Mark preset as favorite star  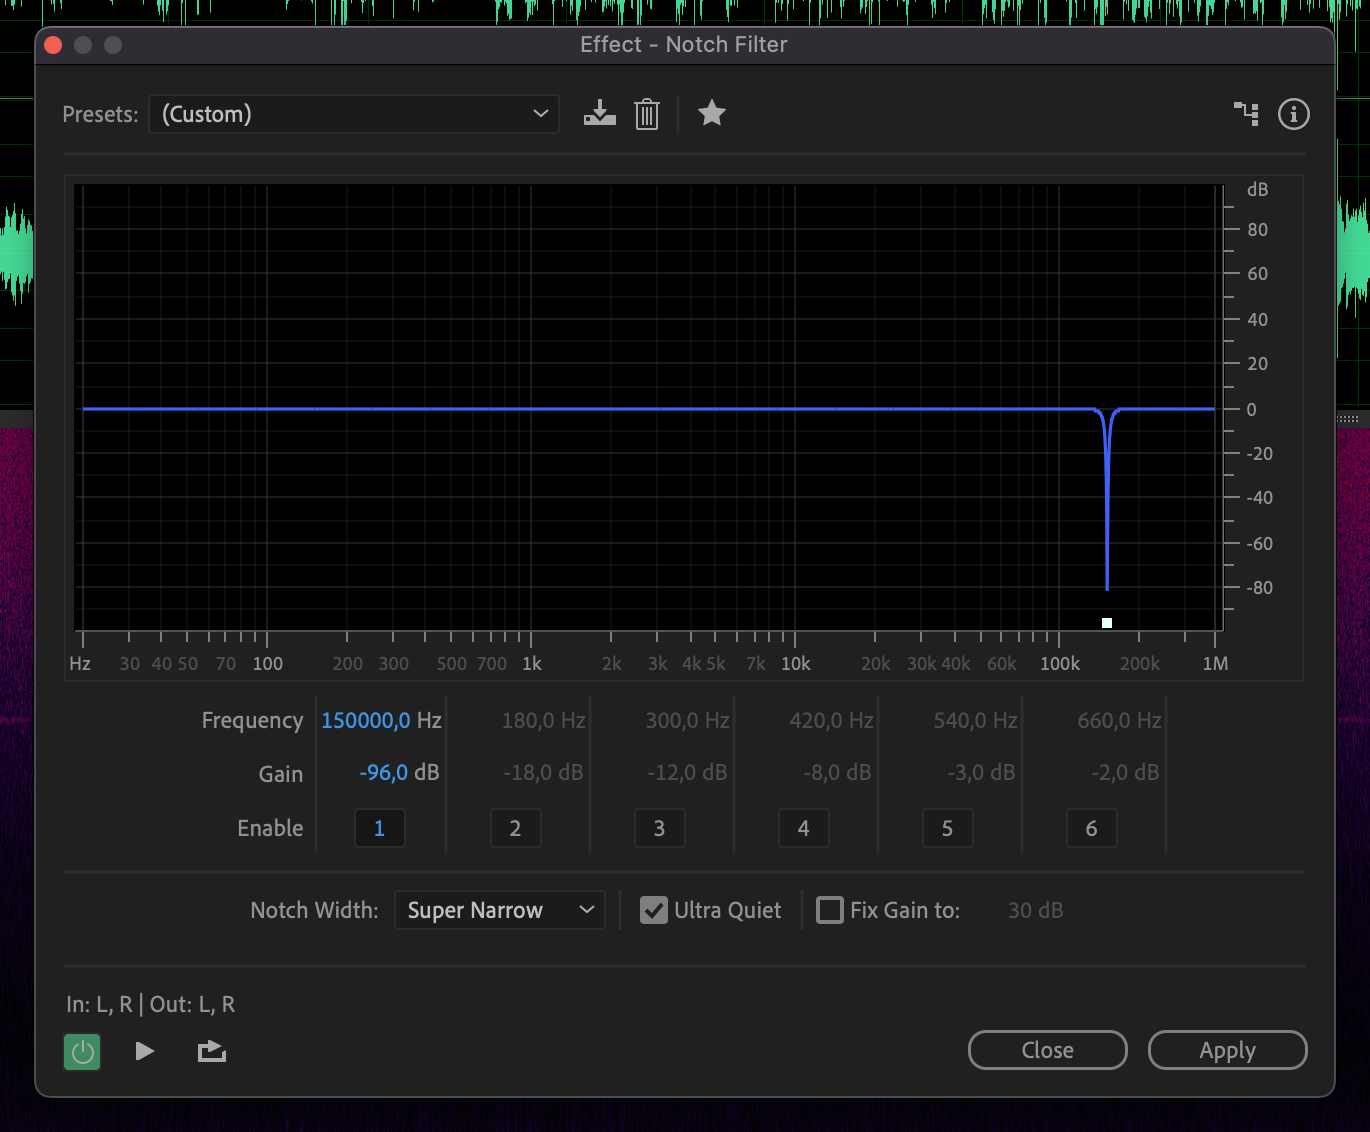(x=712, y=113)
